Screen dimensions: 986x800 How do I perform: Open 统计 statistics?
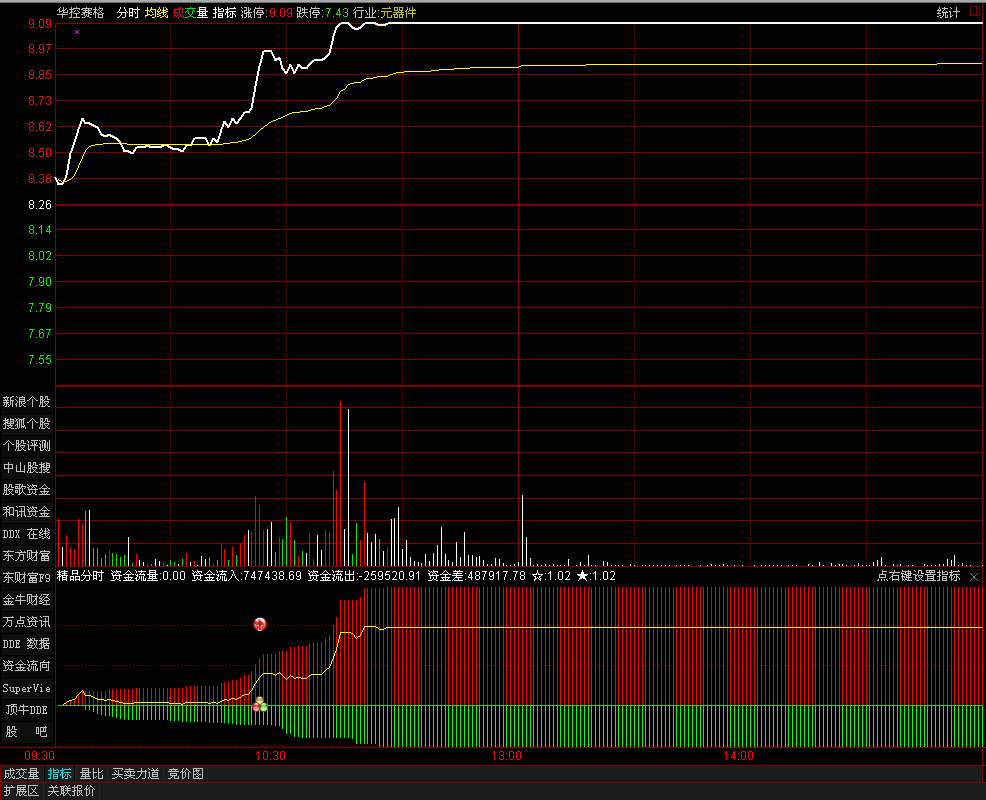click(948, 13)
